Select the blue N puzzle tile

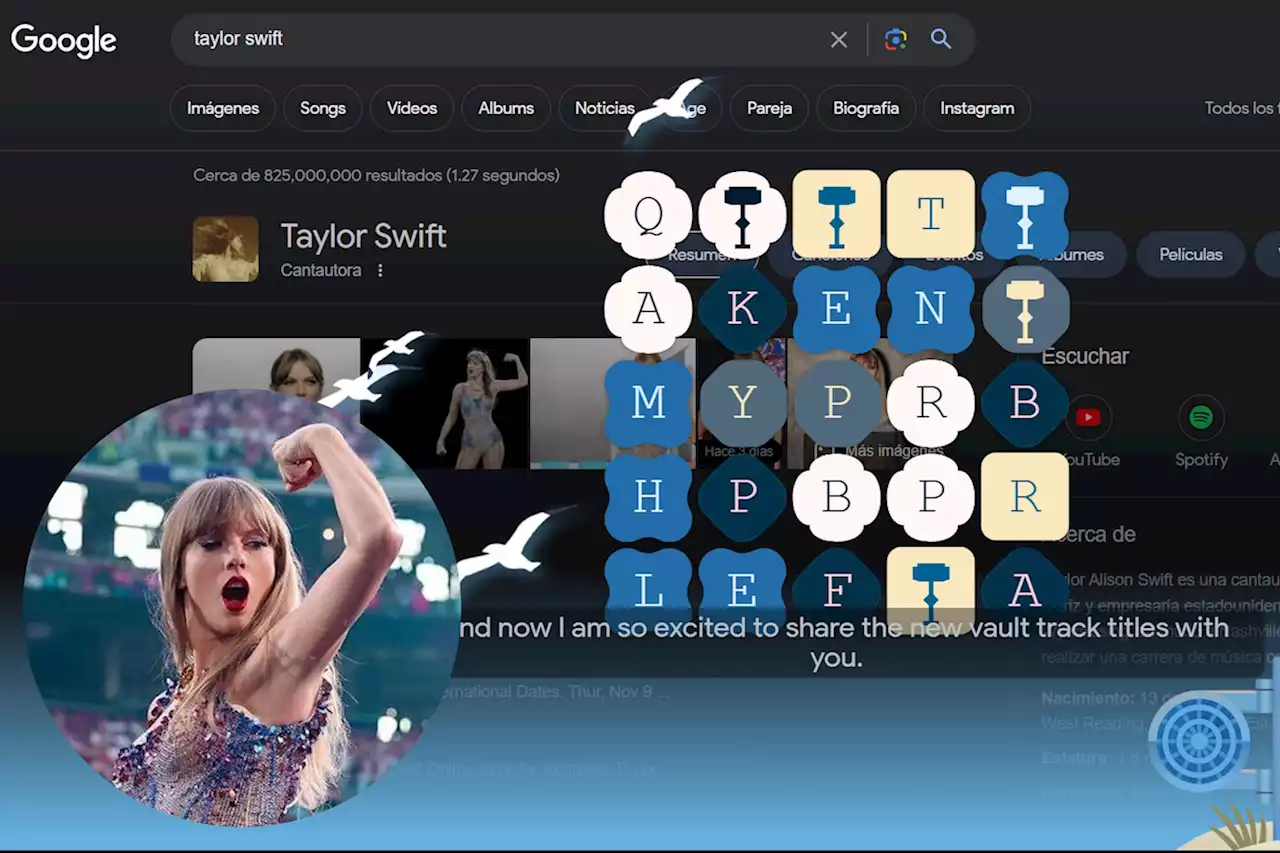930,309
